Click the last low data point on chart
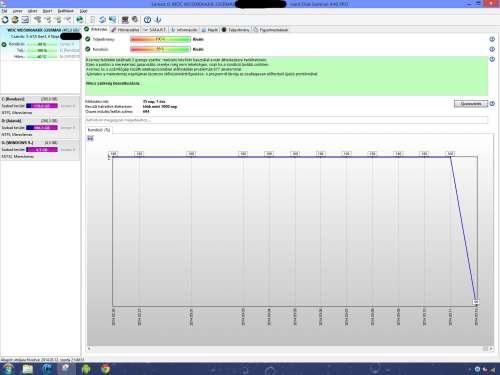 (x=476, y=302)
